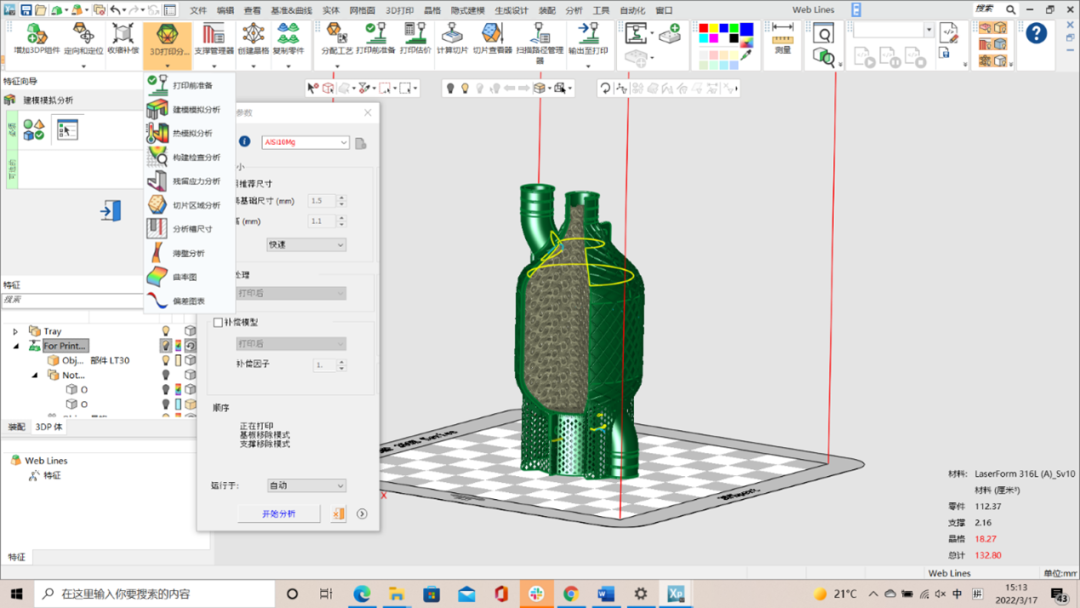Open the 分析 menu

click(574, 10)
